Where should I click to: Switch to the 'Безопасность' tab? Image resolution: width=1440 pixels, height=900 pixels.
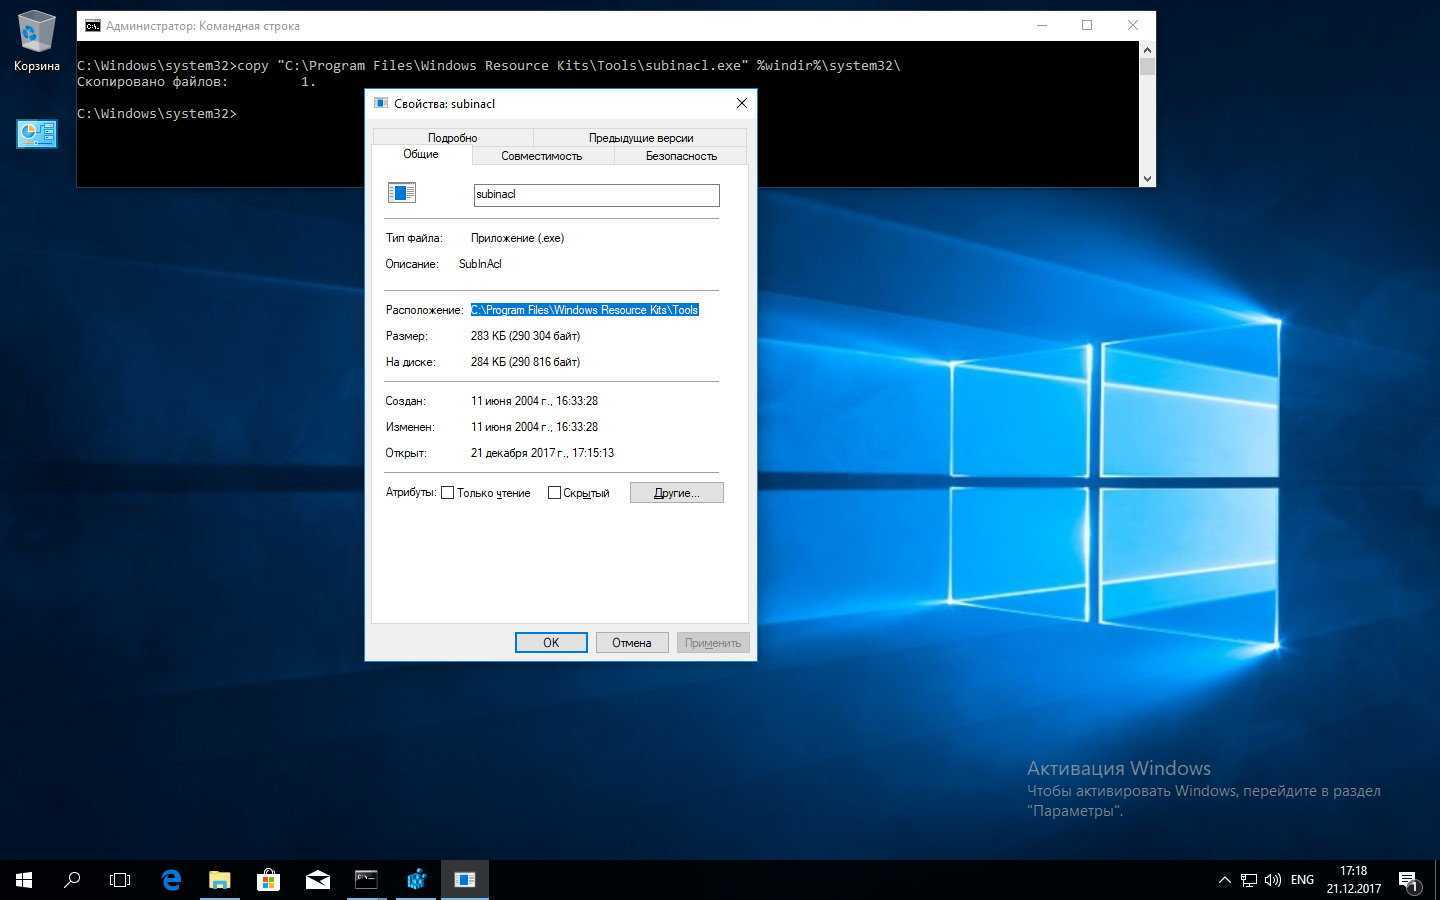click(681, 156)
